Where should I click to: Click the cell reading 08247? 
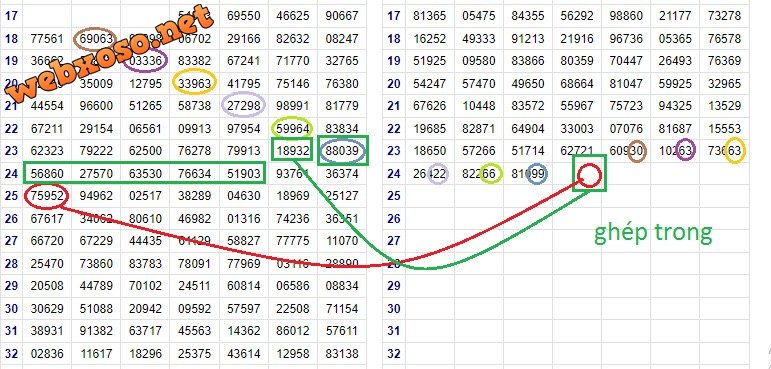coord(342,38)
